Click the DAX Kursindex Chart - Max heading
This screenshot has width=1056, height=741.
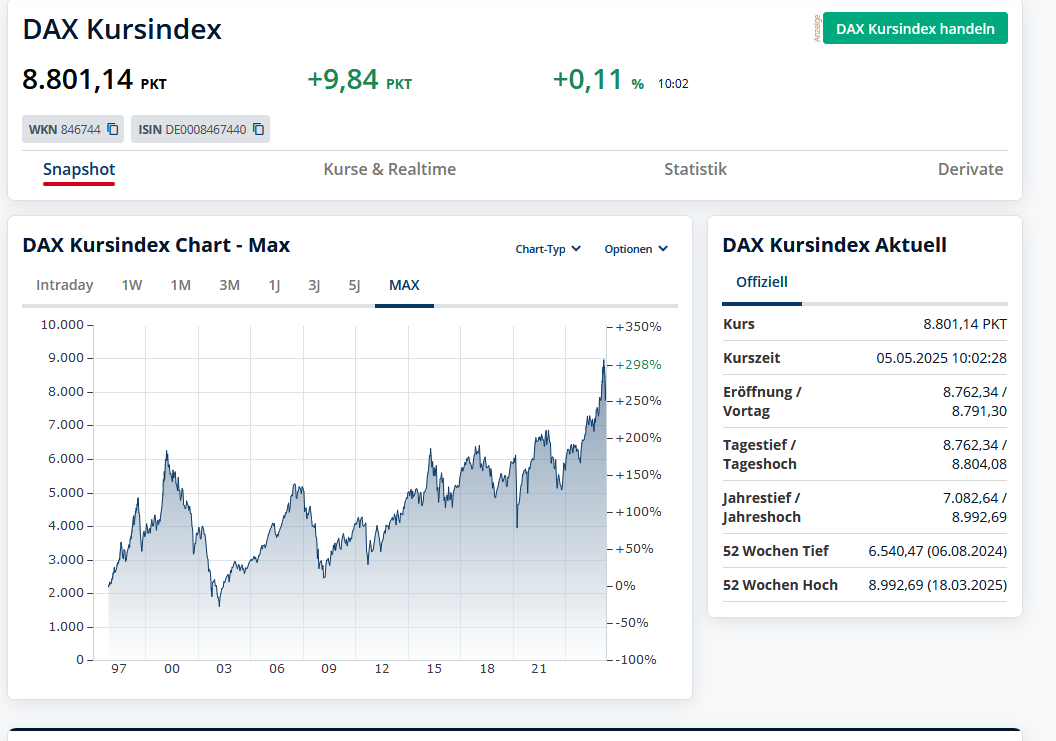click(156, 245)
